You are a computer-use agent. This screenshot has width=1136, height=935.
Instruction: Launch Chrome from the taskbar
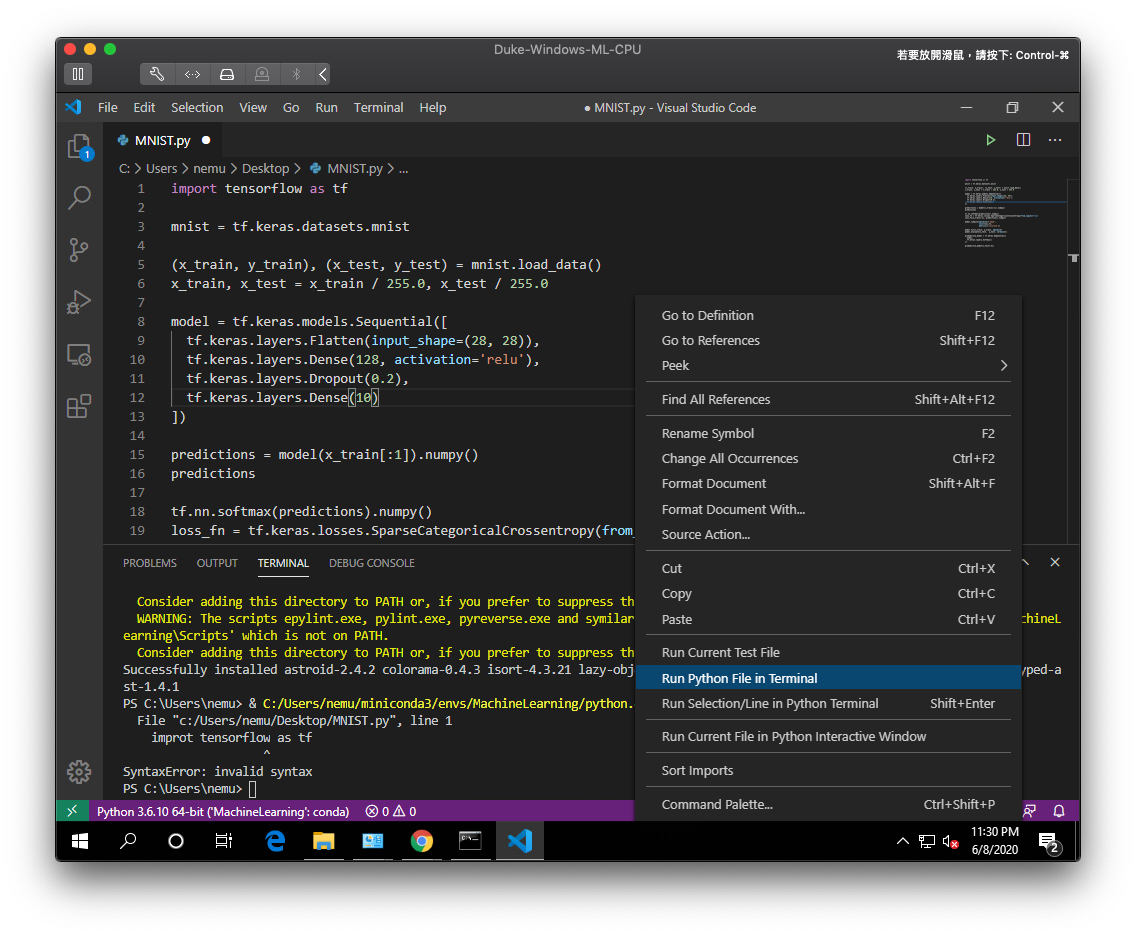click(421, 841)
